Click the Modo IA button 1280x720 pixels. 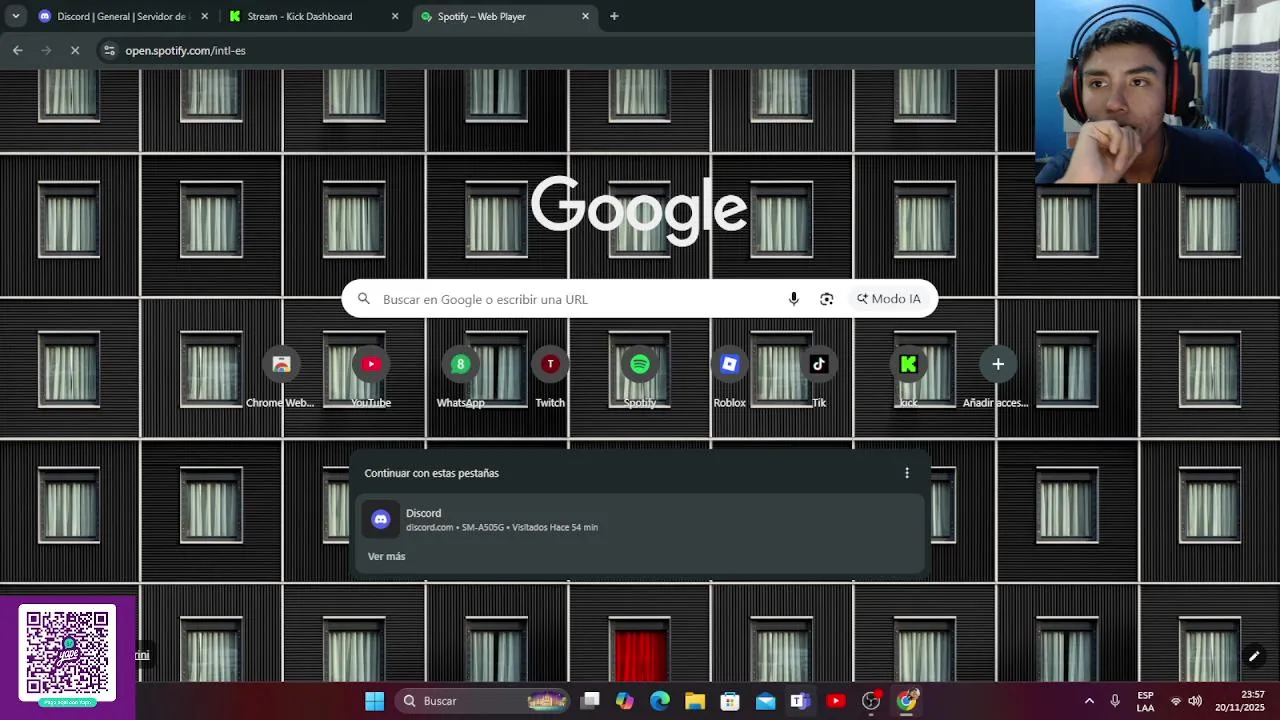point(888,299)
